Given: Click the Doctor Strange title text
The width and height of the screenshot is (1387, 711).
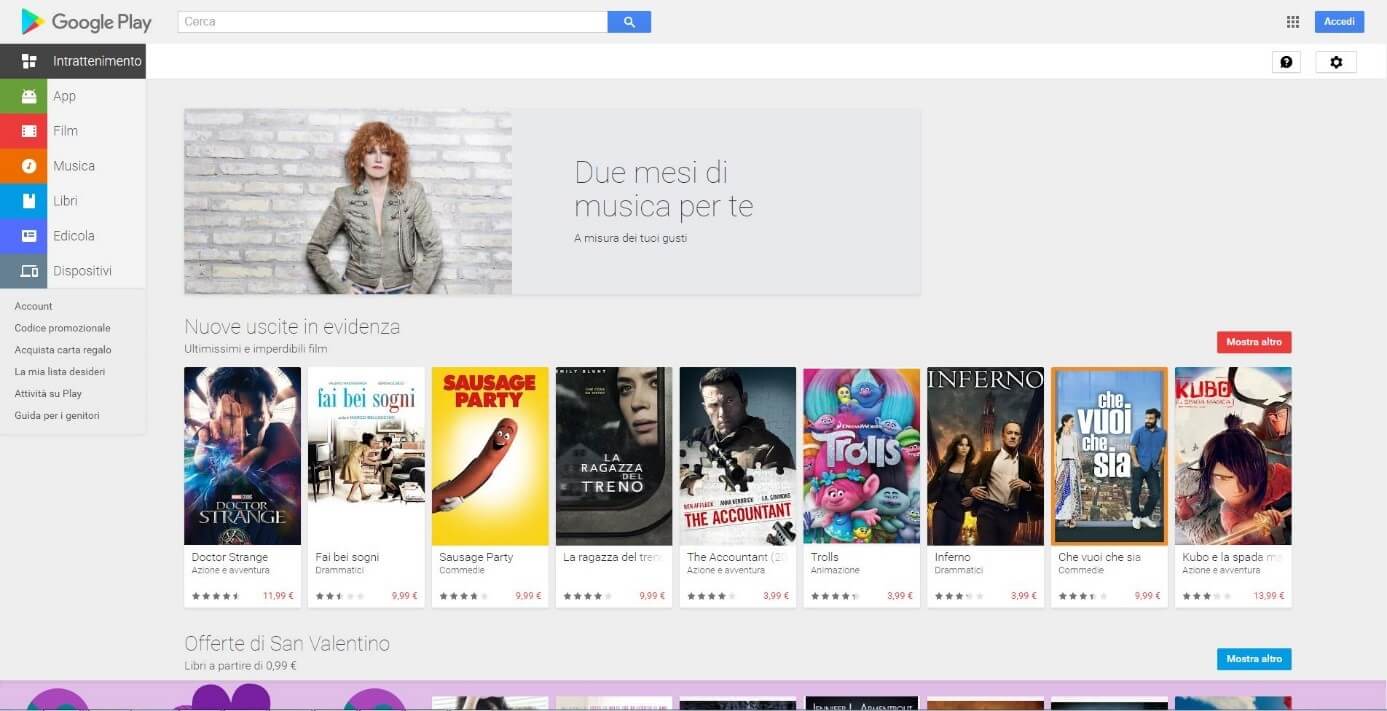Looking at the screenshot, I should (230, 557).
